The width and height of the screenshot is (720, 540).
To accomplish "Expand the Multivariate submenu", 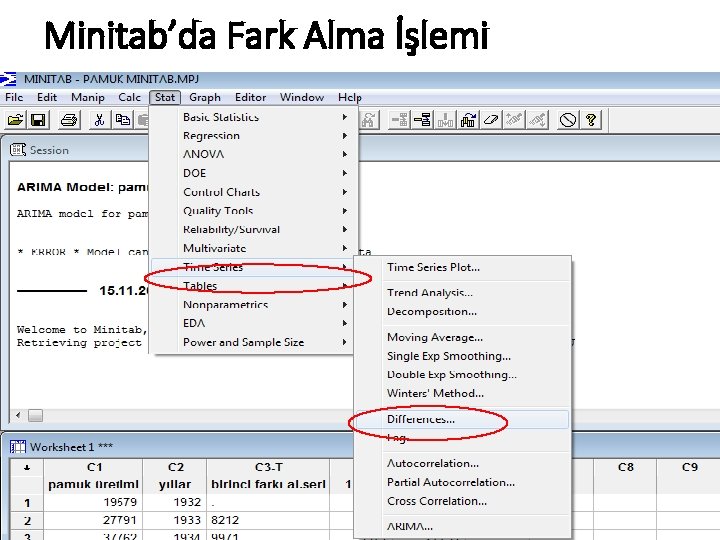I will pos(254,248).
